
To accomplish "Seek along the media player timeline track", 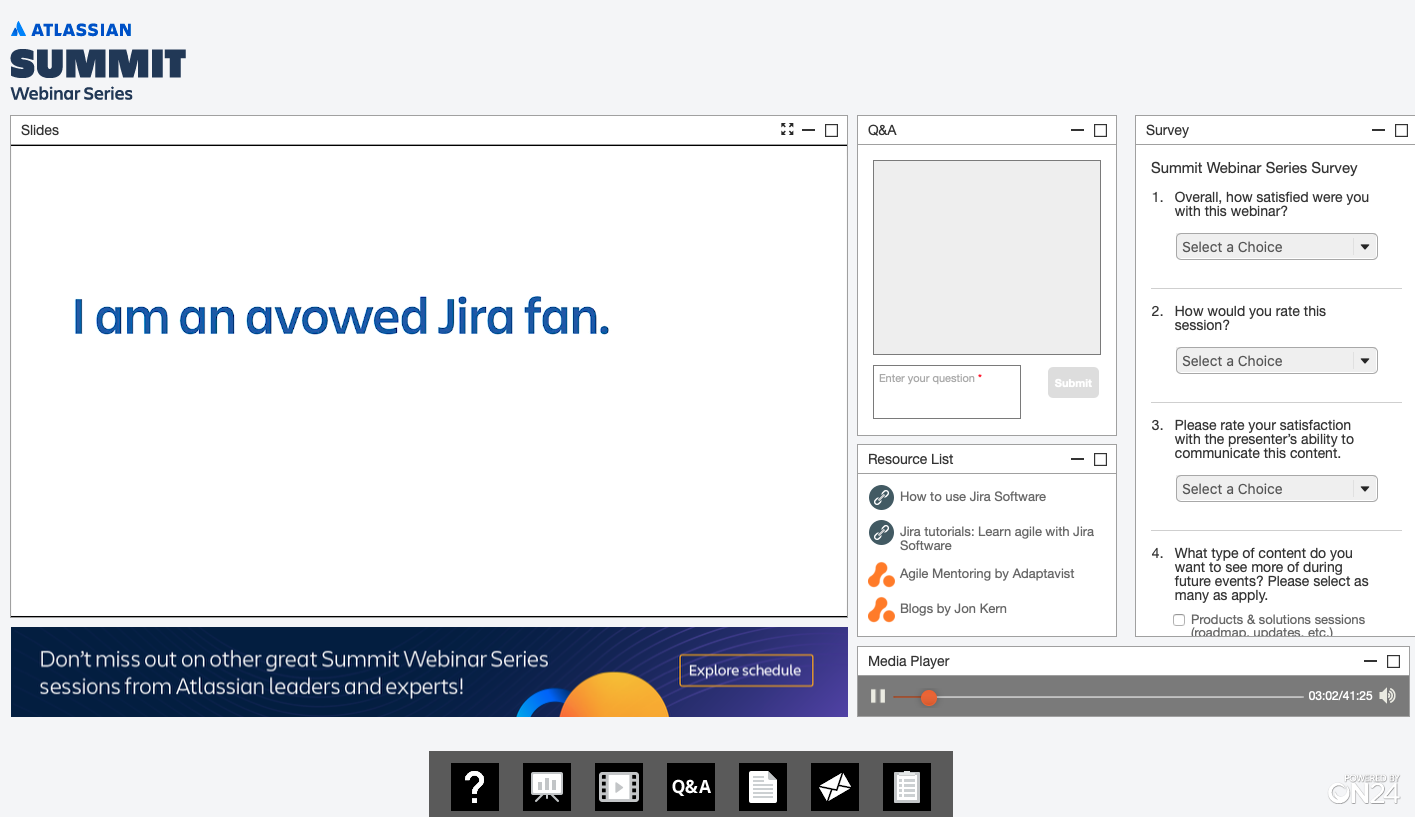I will point(1098,697).
